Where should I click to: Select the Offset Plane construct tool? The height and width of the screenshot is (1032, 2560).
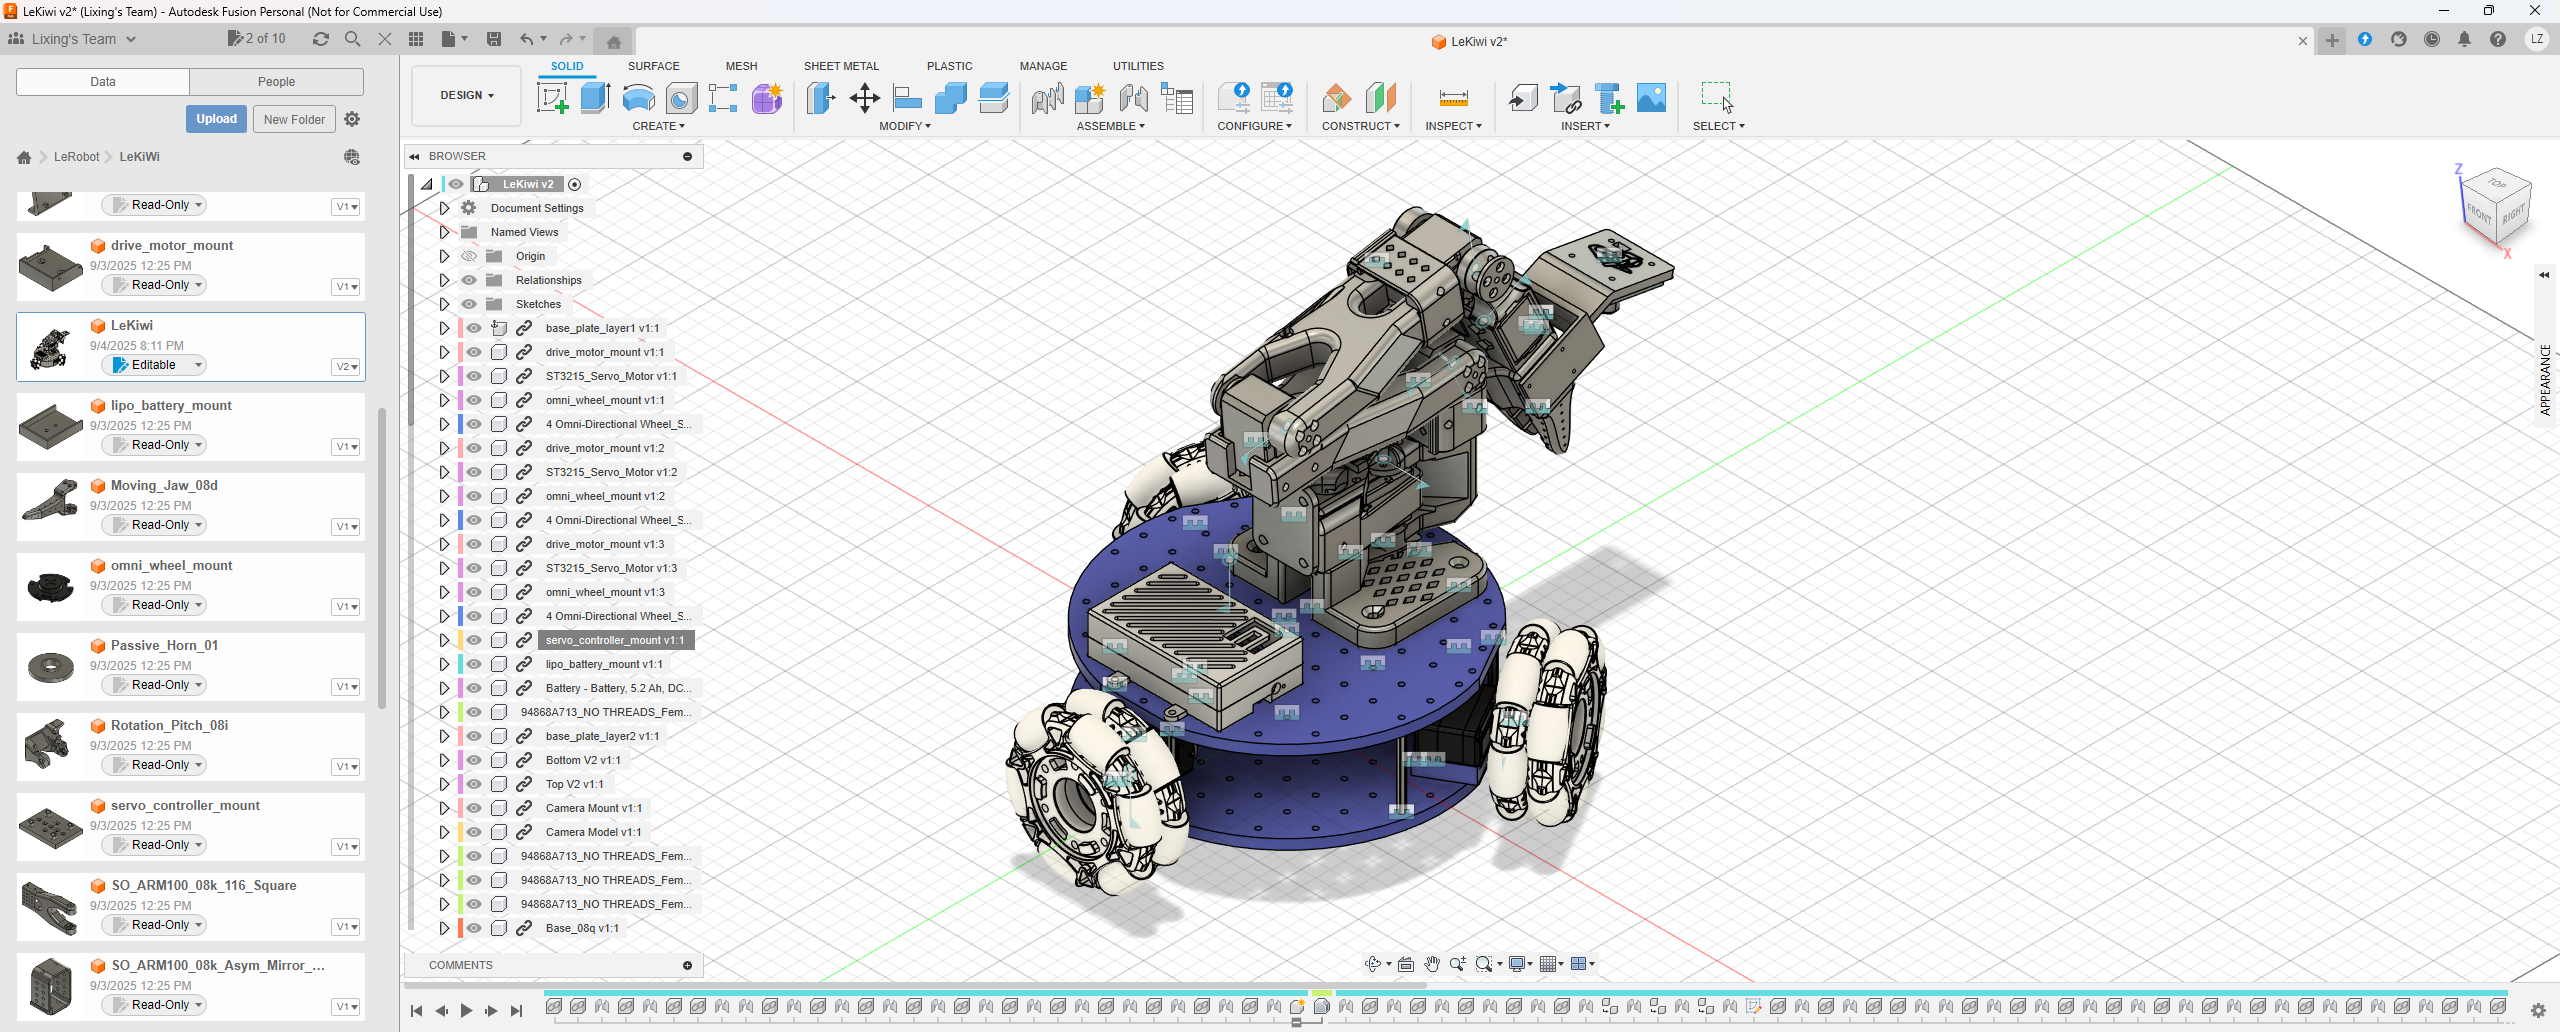[1337, 98]
